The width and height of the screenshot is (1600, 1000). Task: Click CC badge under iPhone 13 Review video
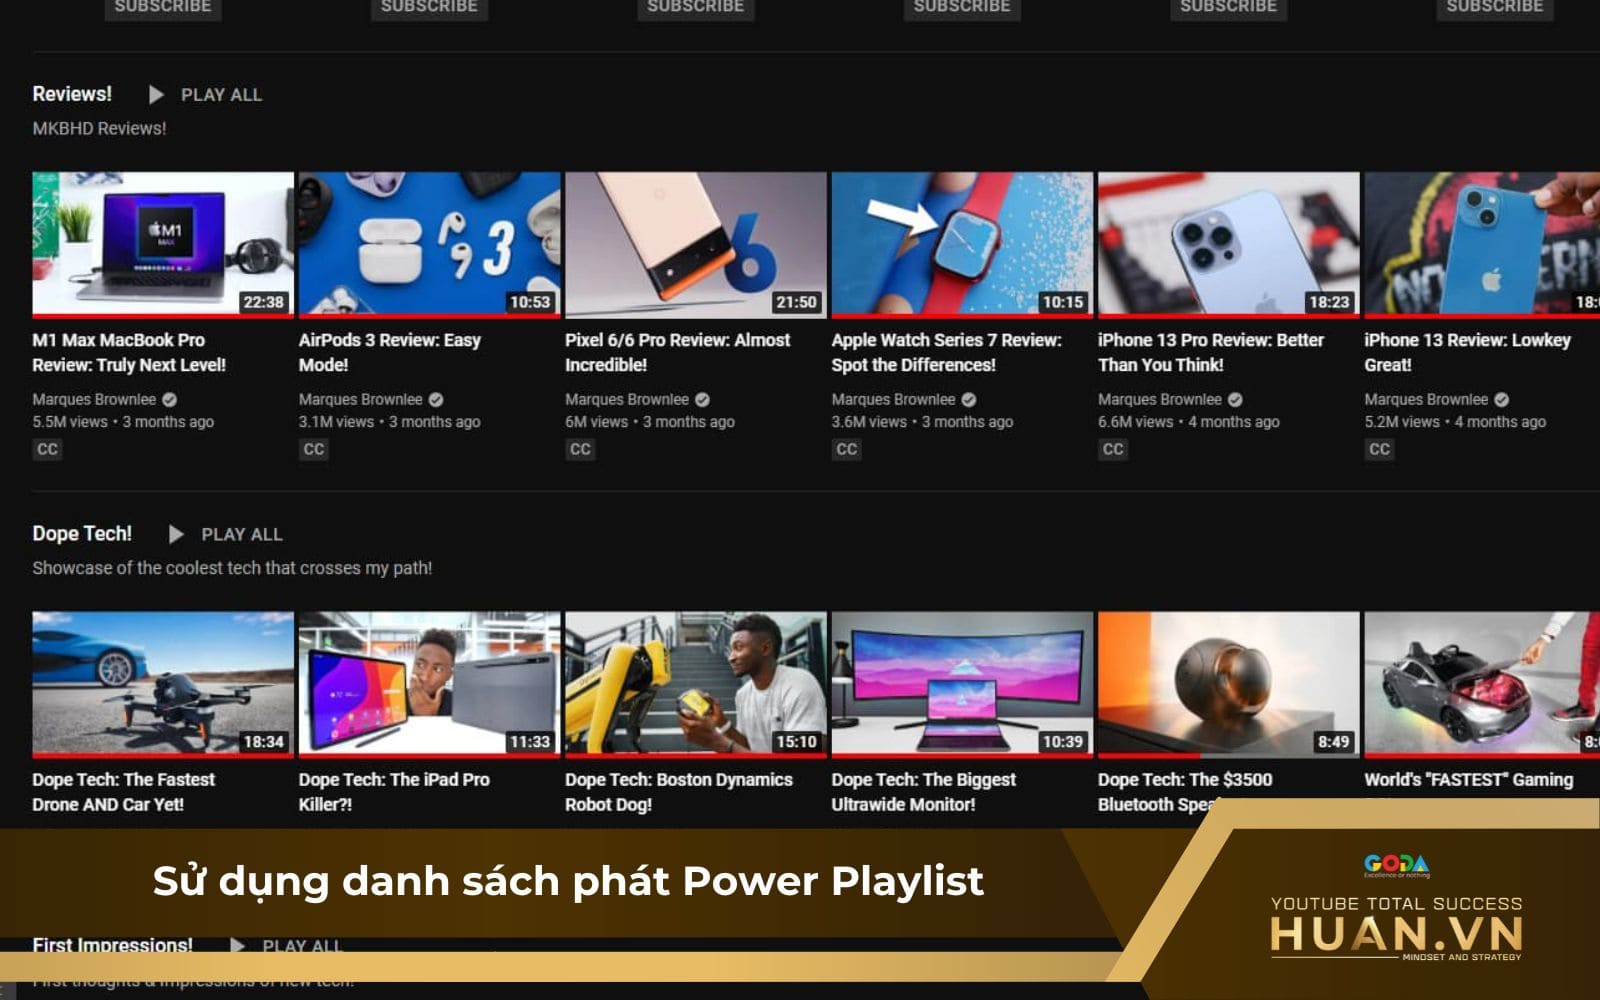[1380, 450]
